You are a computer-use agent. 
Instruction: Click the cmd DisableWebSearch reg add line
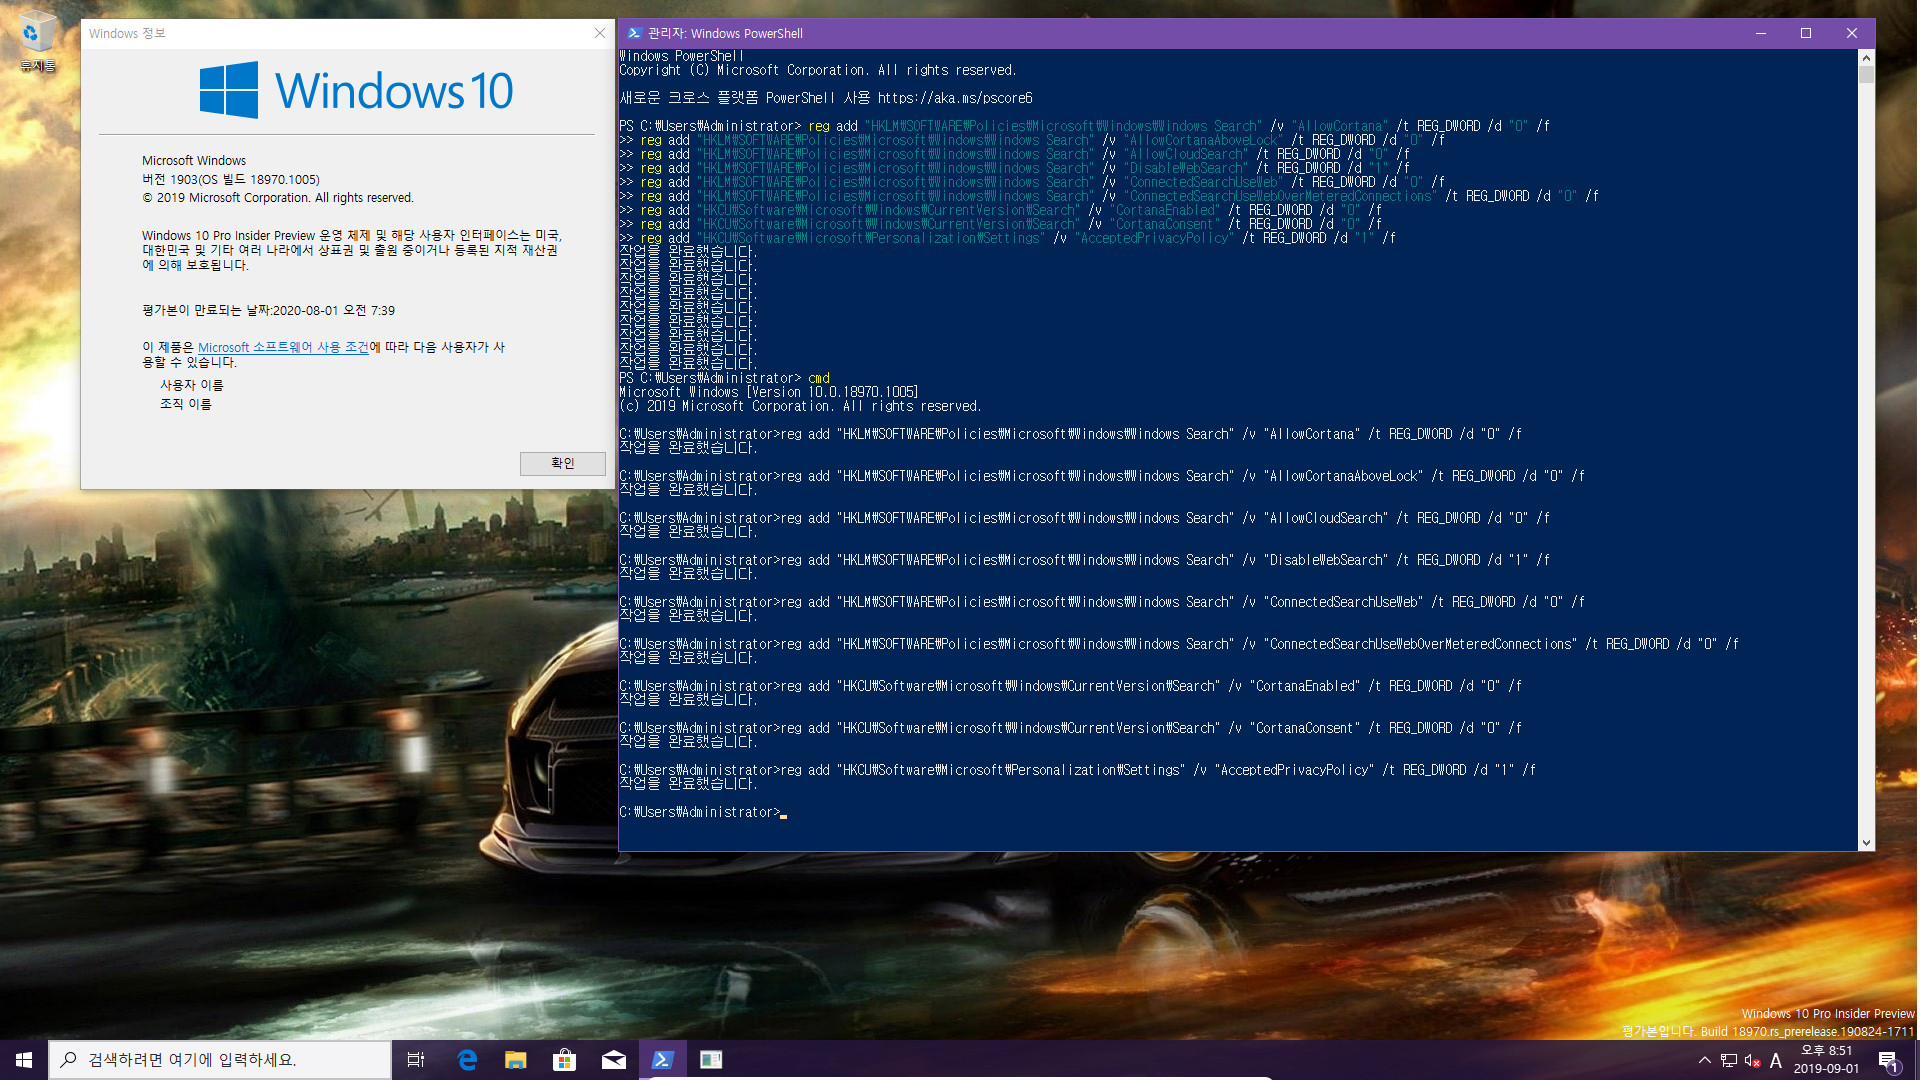tap(1084, 560)
